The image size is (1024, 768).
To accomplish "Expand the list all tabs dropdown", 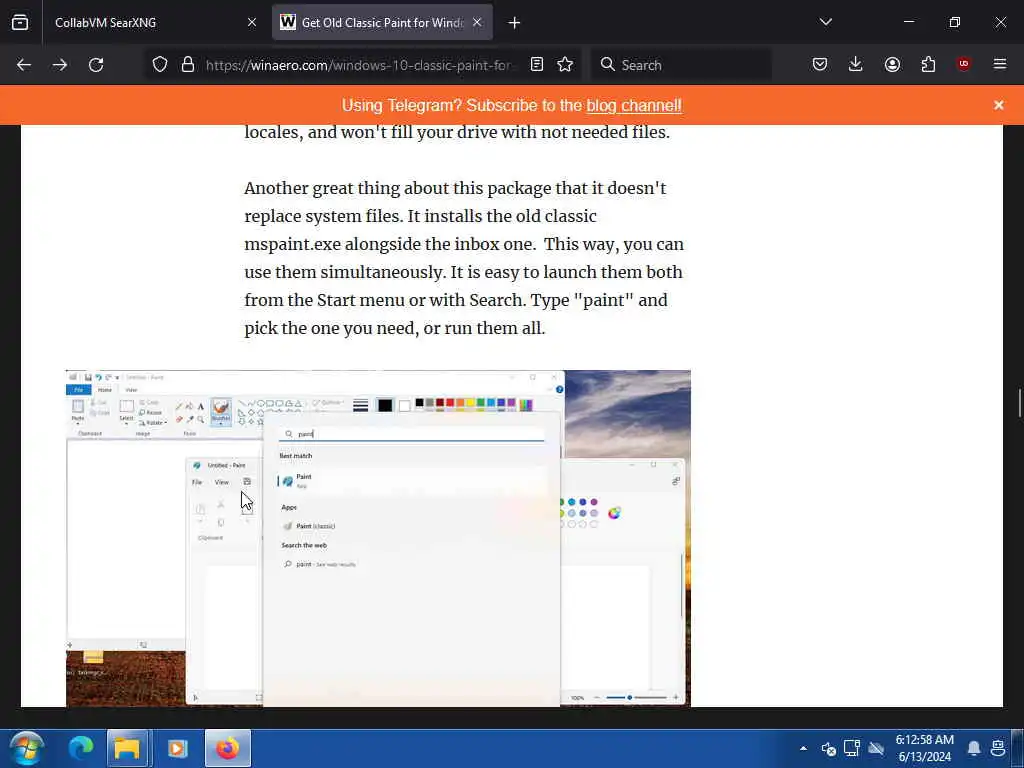I will point(825,22).
